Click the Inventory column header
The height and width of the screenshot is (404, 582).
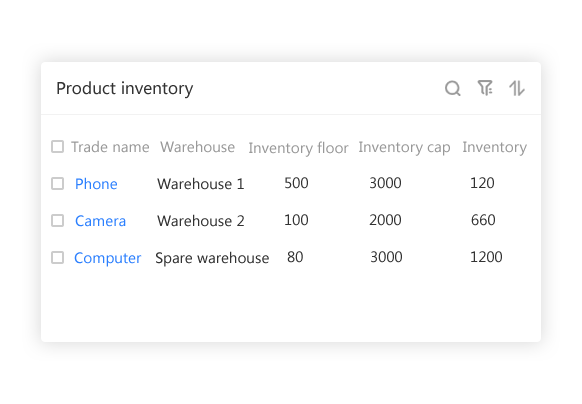pyautogui.click(x=494, y=147)
